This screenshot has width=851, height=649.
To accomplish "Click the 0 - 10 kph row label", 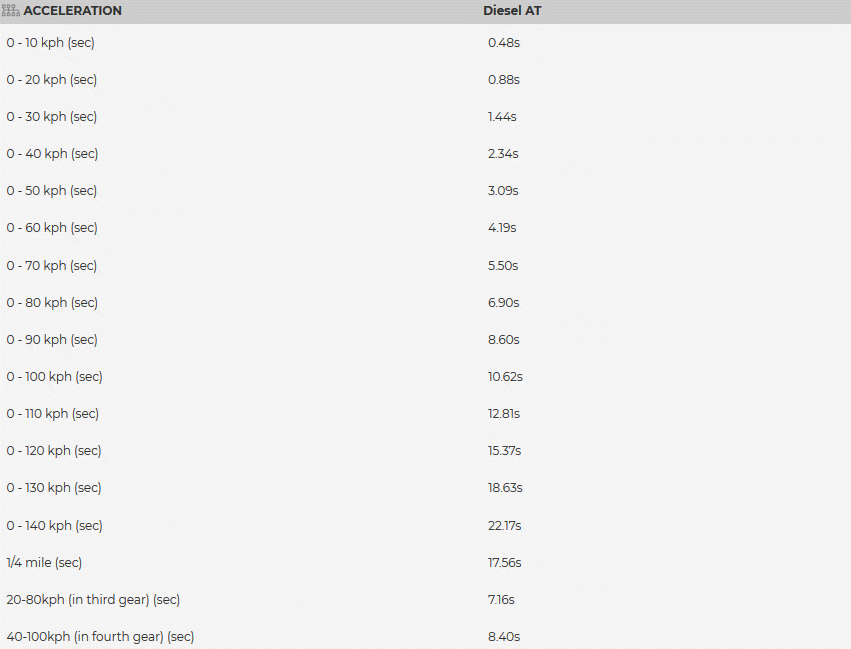I will (x=50, y=43).
